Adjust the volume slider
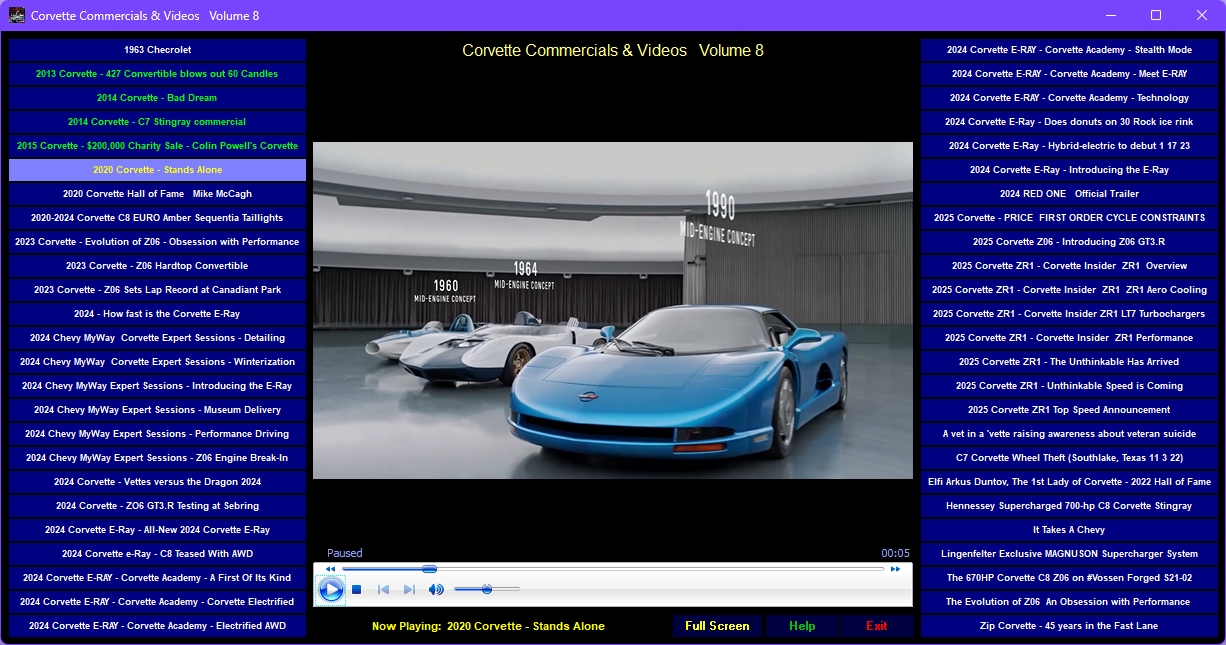 tap(487, 590)
